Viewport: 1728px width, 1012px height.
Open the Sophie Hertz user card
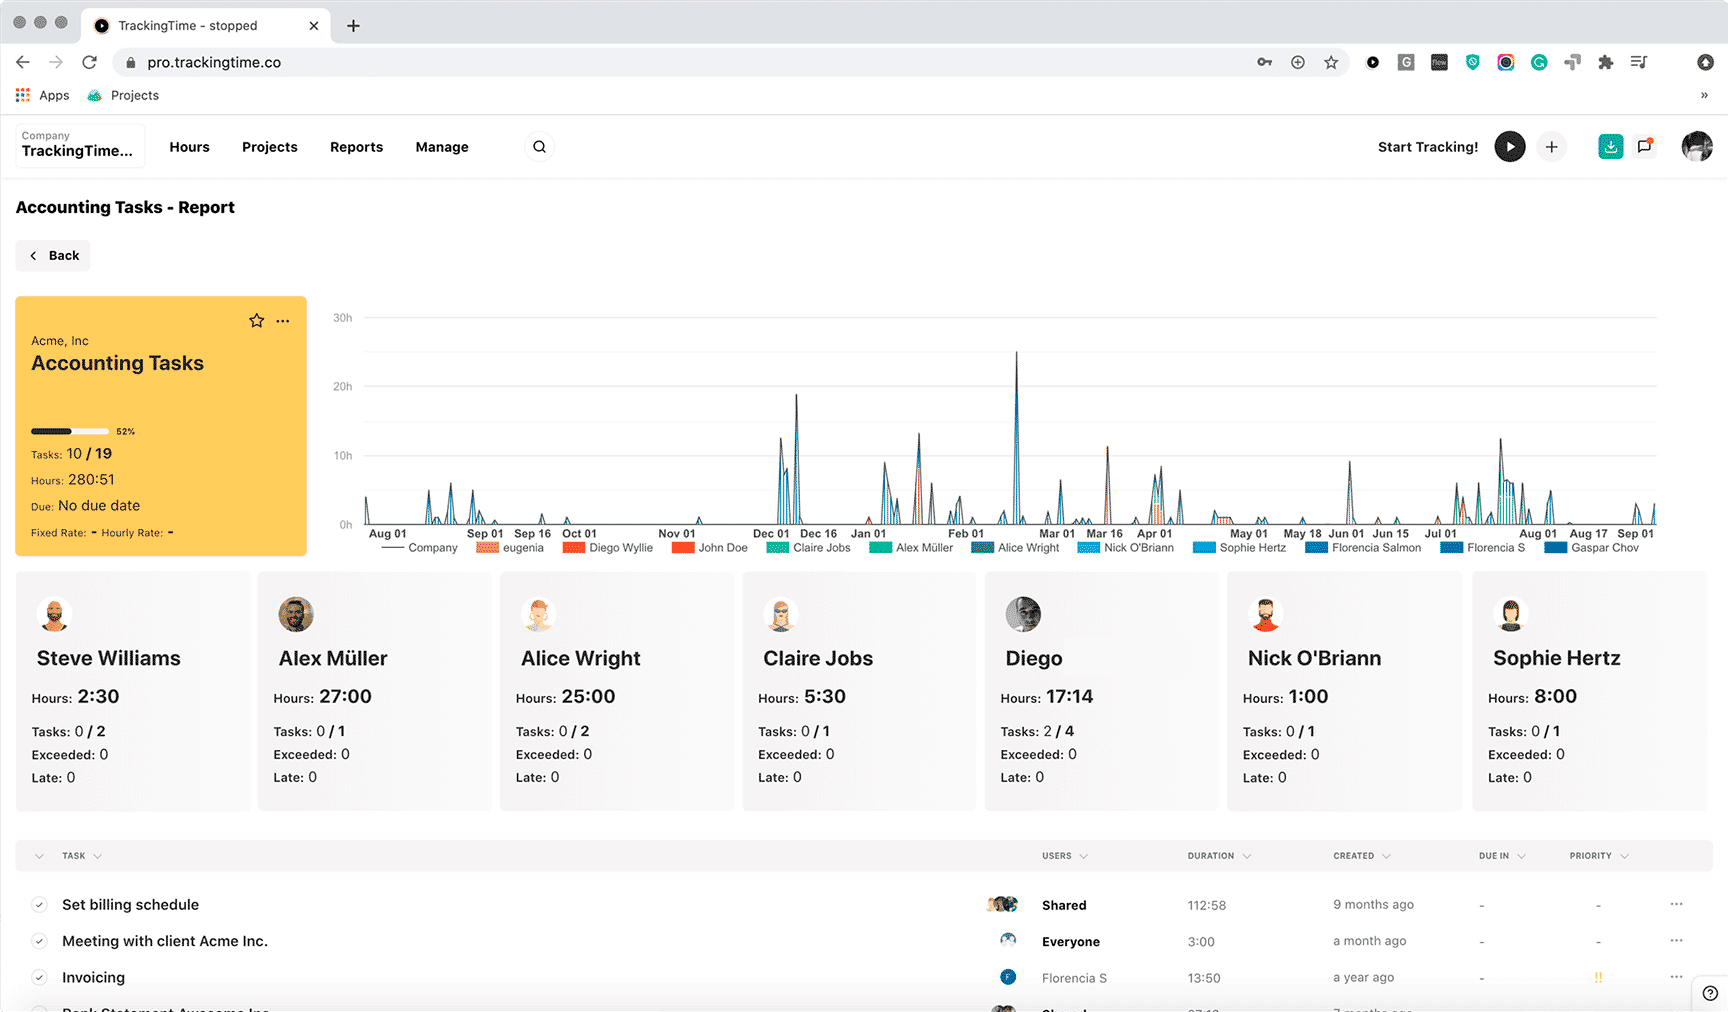(x=1589, y=691)
